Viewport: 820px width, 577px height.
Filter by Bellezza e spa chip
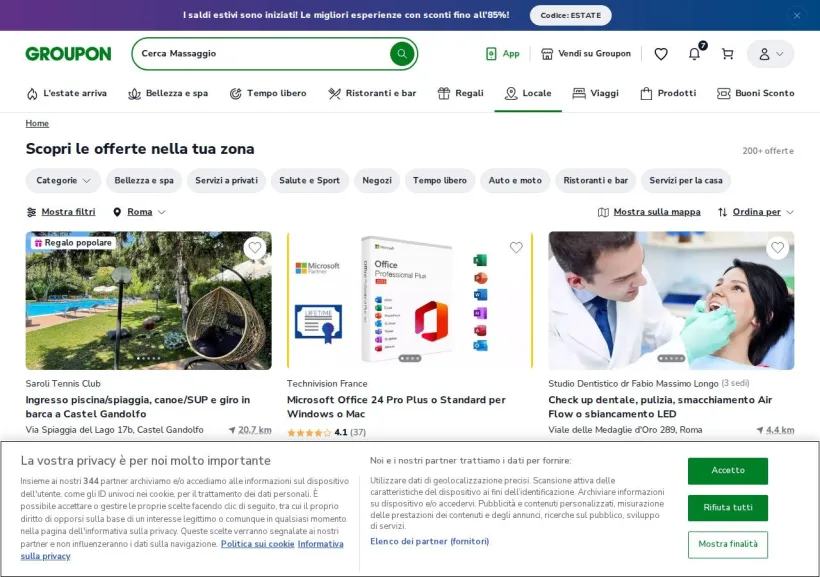(144, 180)
